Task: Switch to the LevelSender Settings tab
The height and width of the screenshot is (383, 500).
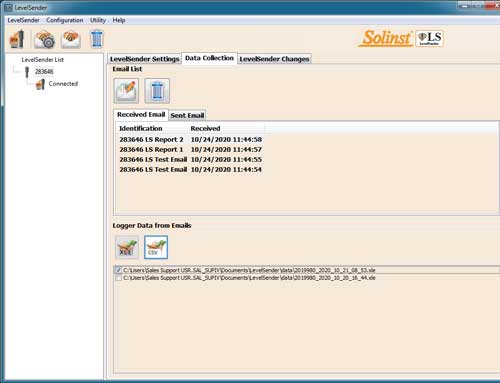Action: click(x=144, y=59)
